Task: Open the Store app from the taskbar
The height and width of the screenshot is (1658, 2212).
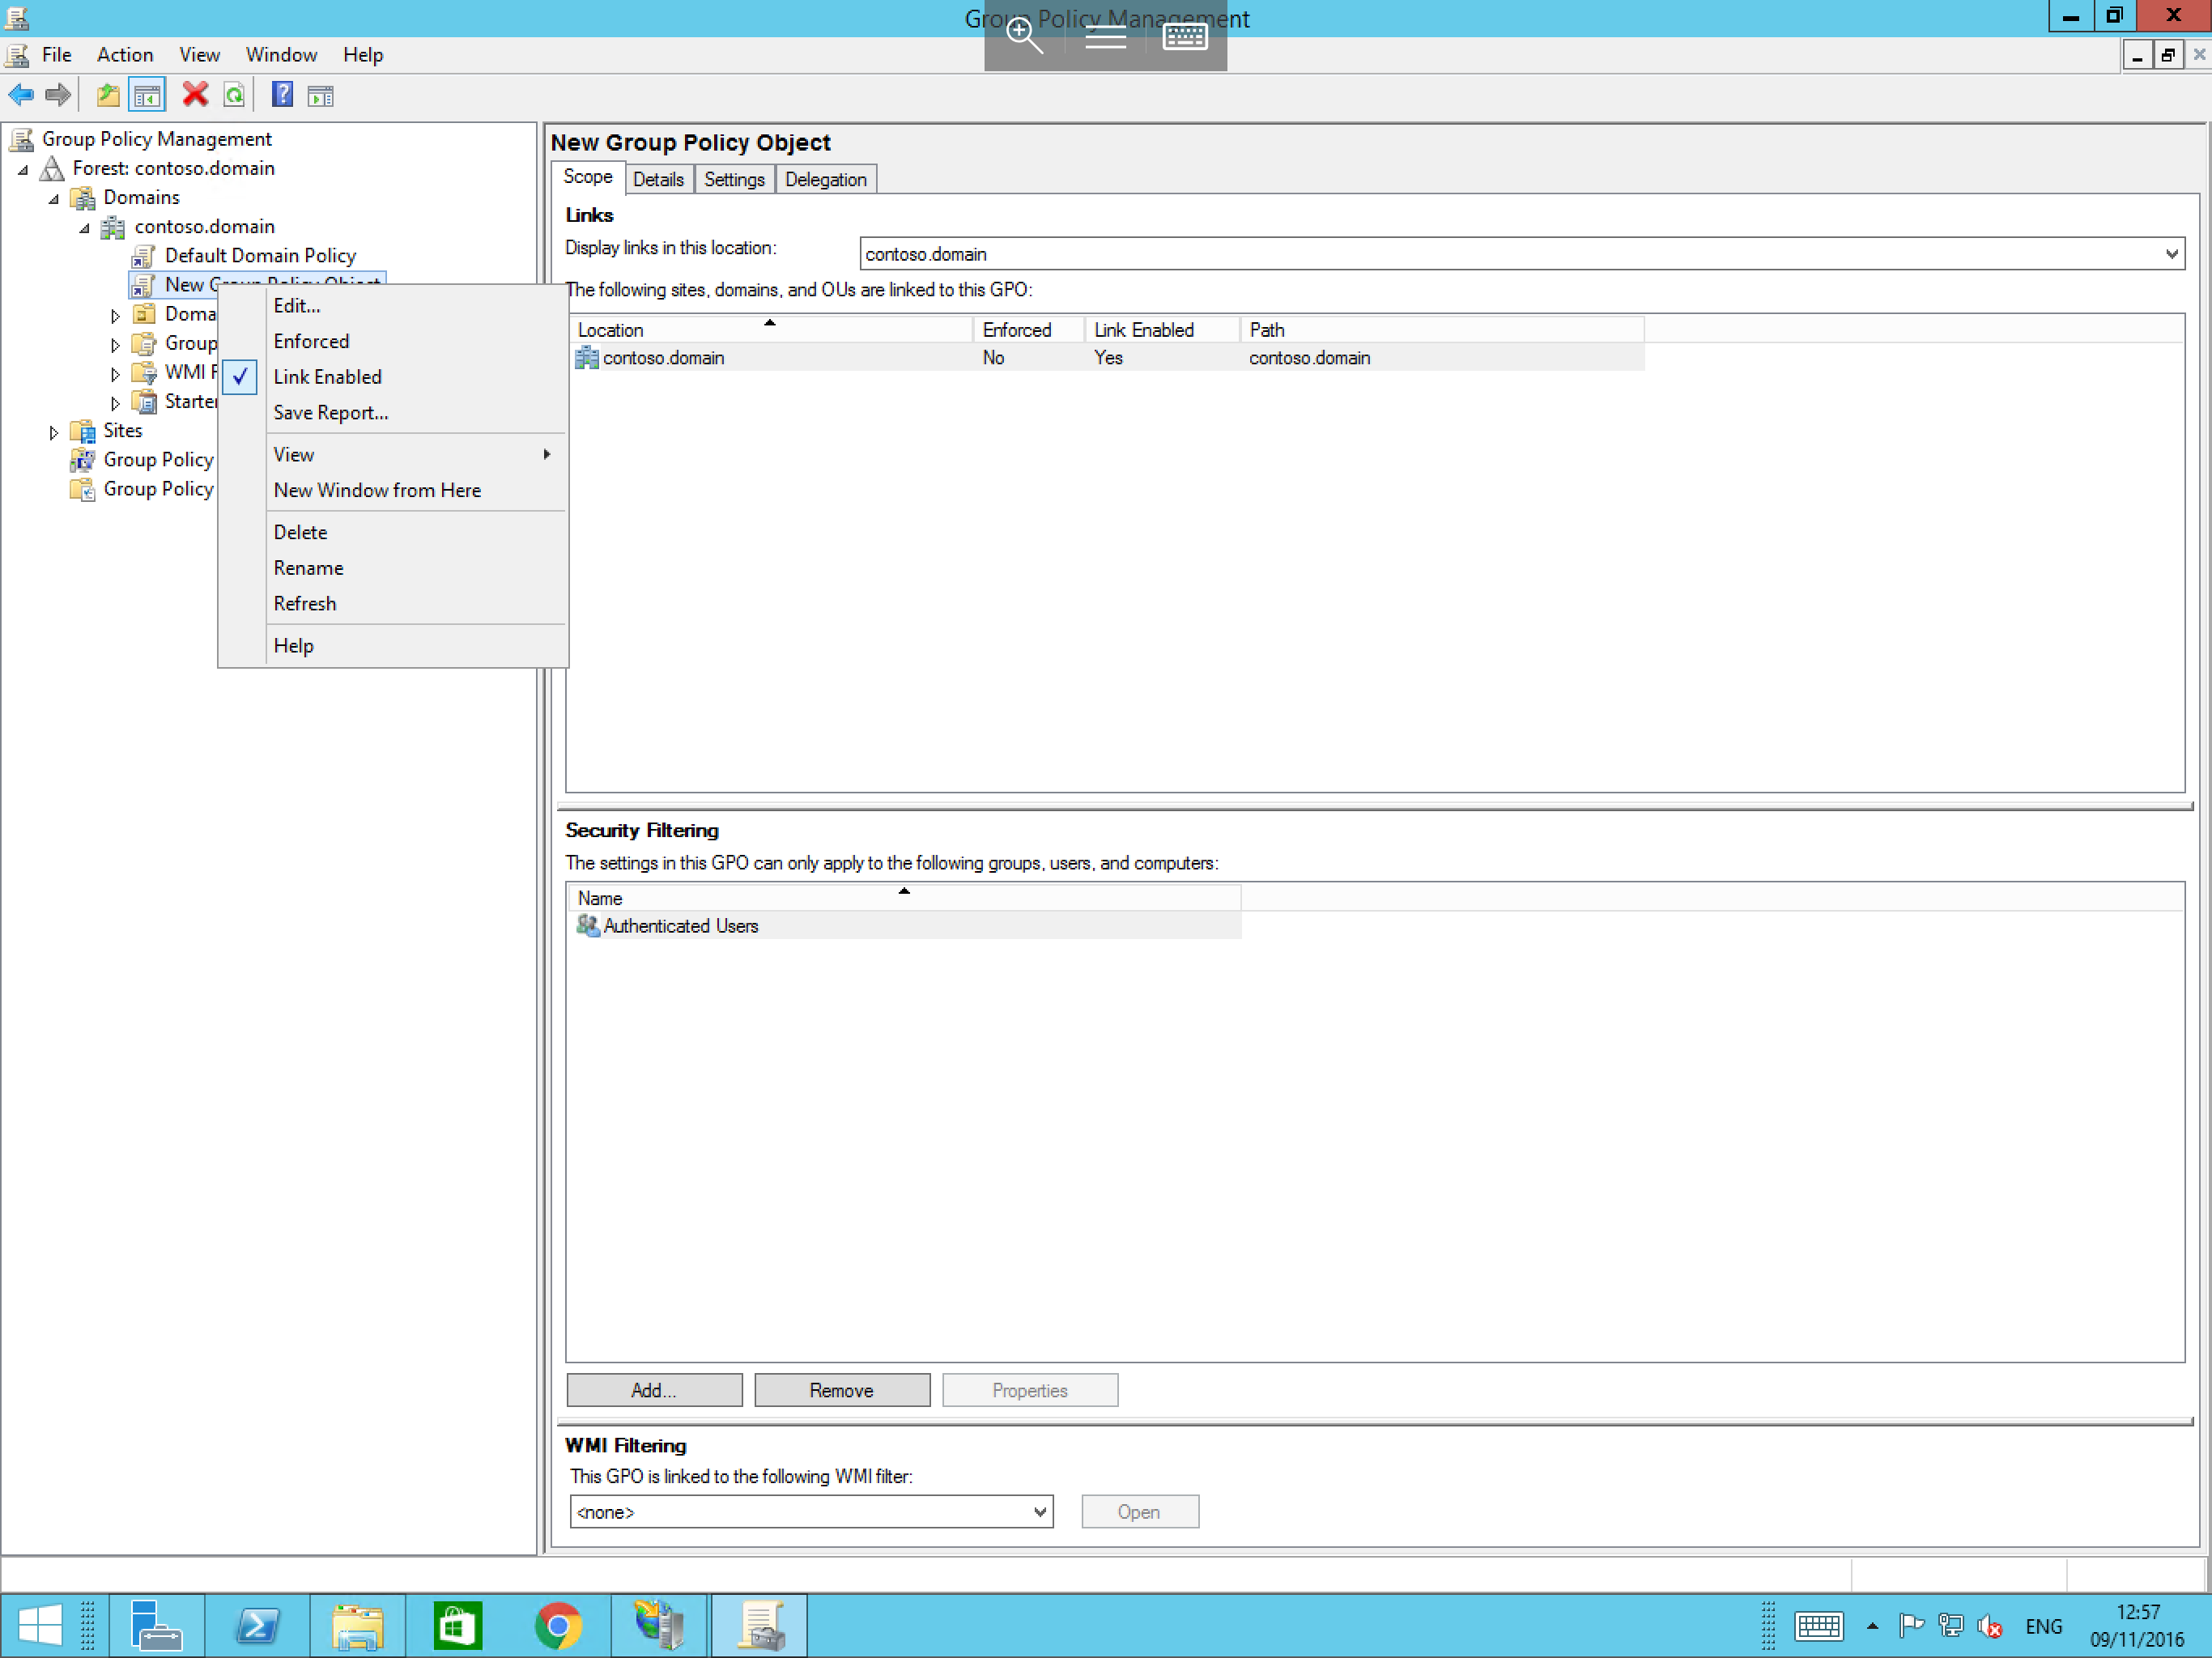Action: [458, 1626]
